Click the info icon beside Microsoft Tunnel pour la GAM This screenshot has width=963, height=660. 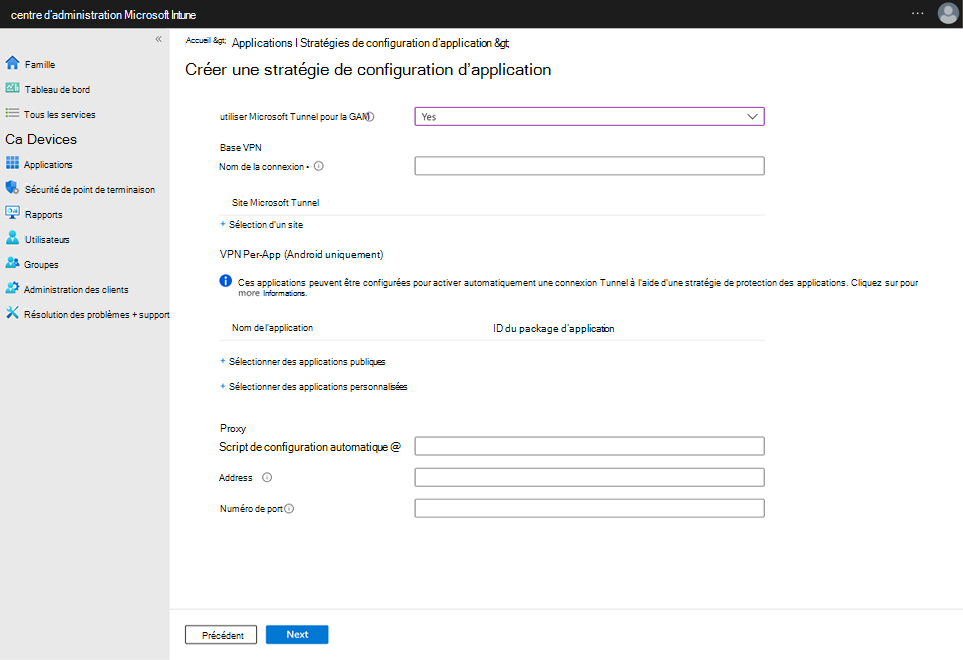pos(370,116)
